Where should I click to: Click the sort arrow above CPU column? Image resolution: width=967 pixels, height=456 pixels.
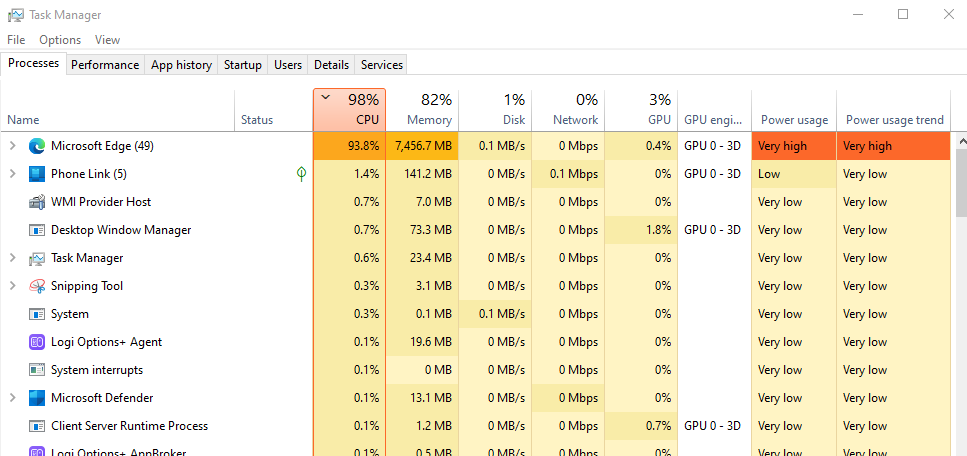(x=326, y=97)
